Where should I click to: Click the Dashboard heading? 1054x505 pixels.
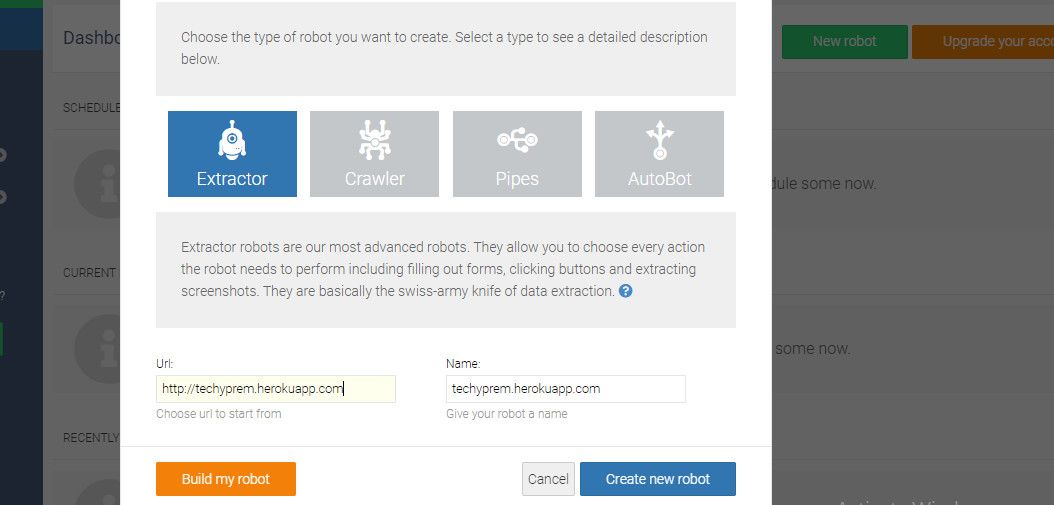pos(91,38)
